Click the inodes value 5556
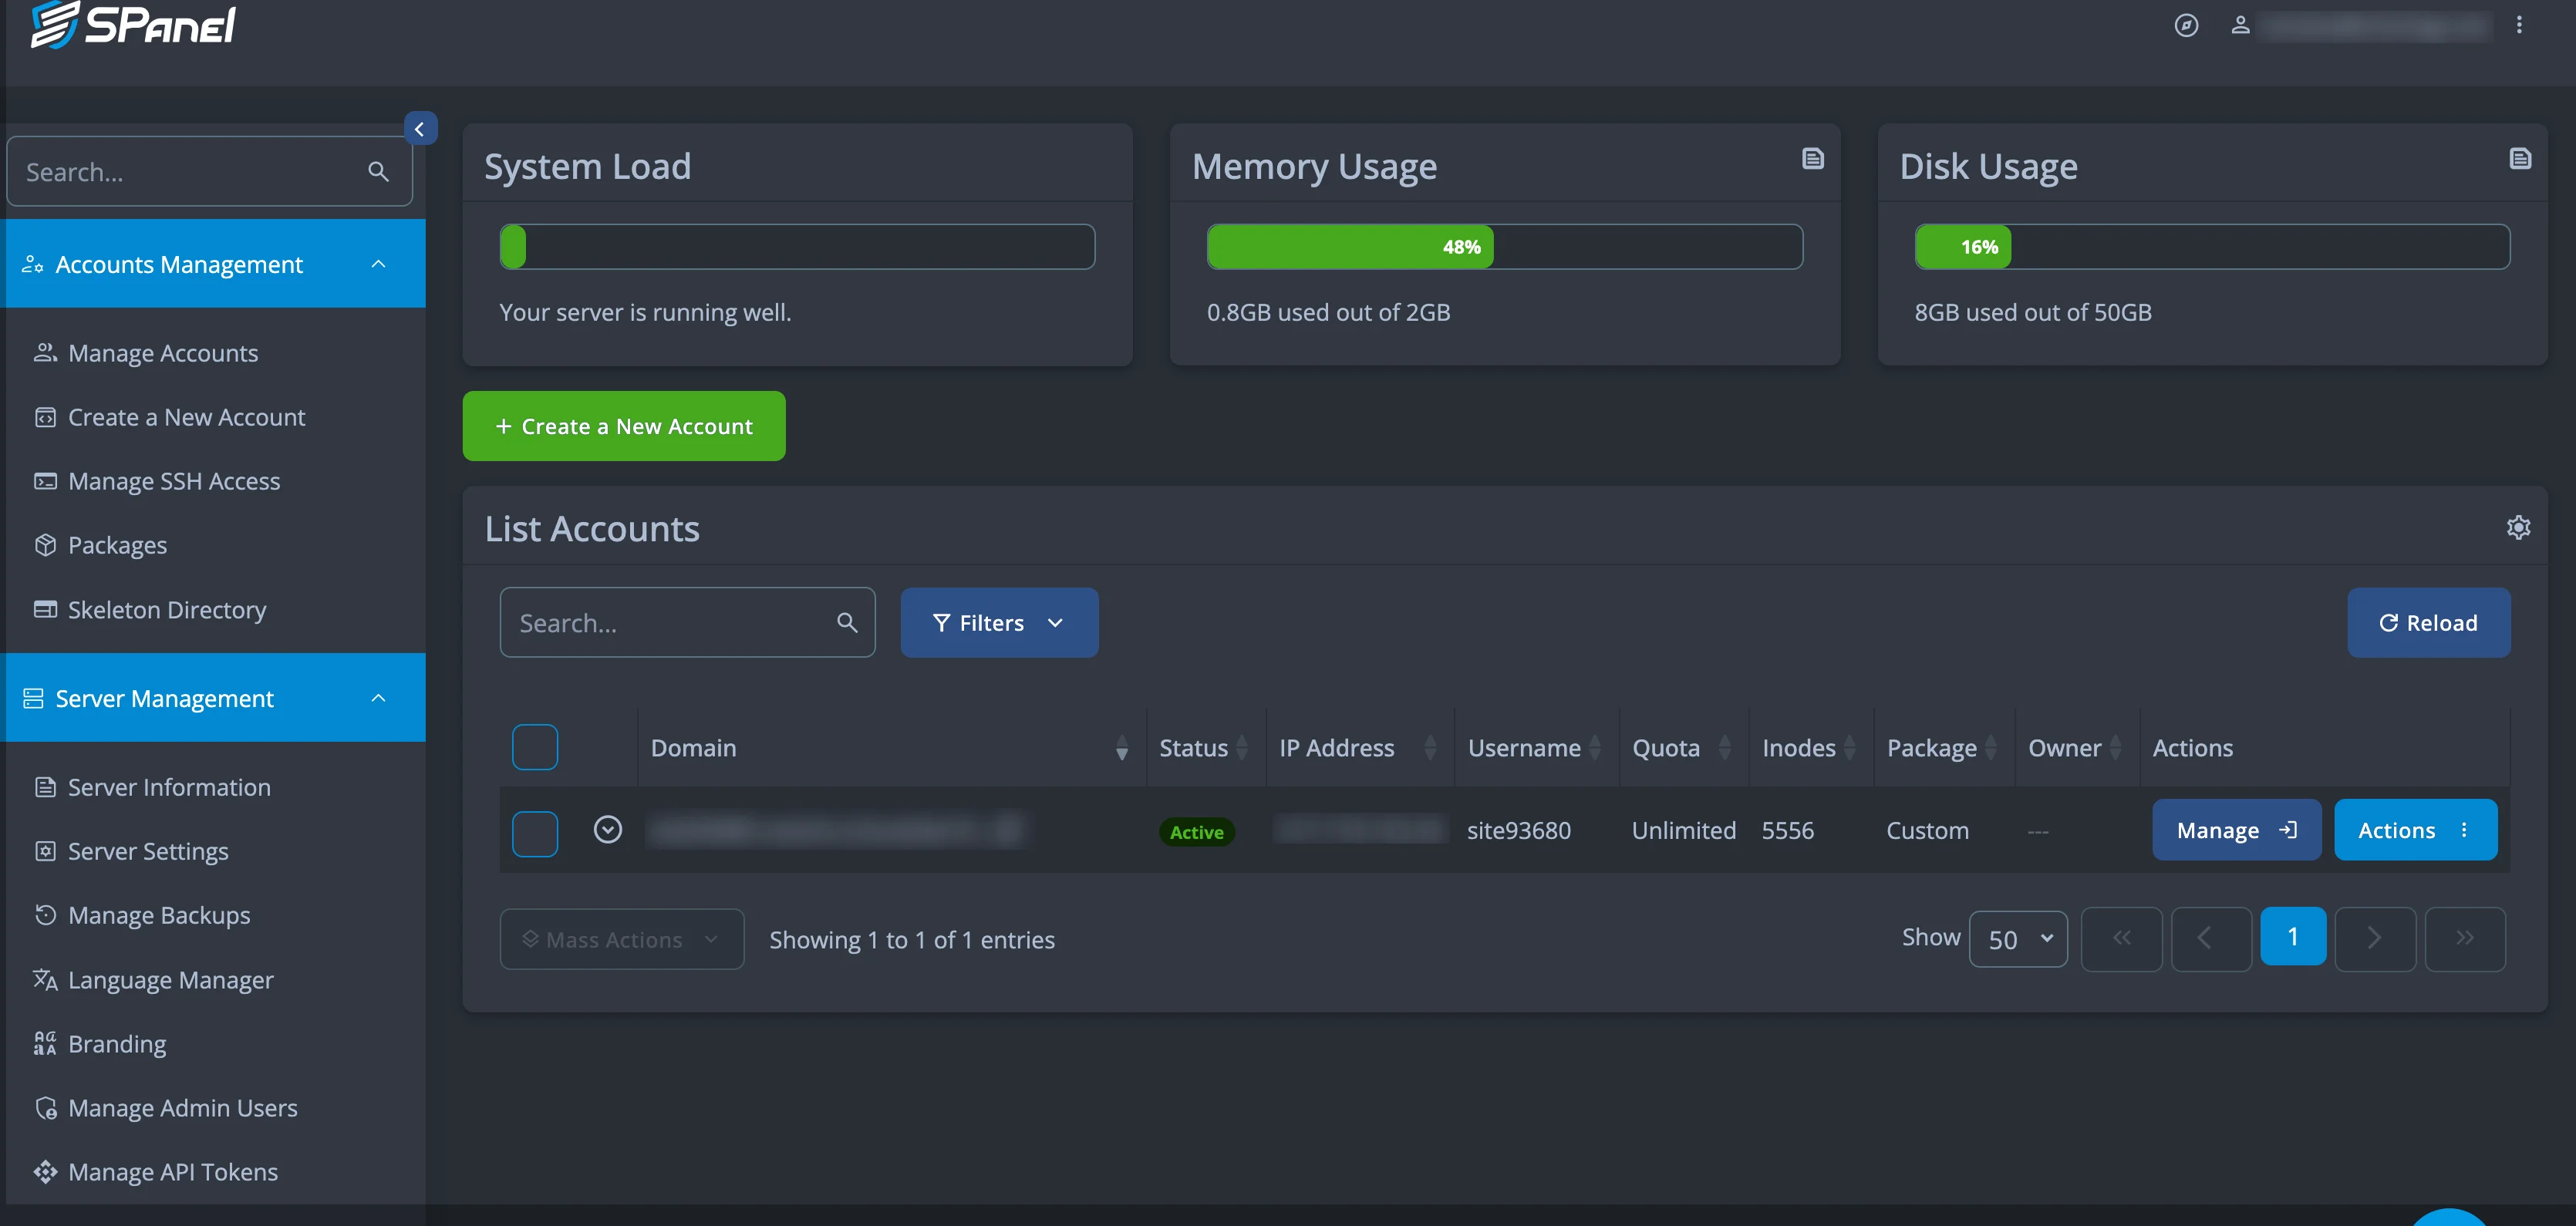The image size is (2576, 1226). tap(1787, 830)
